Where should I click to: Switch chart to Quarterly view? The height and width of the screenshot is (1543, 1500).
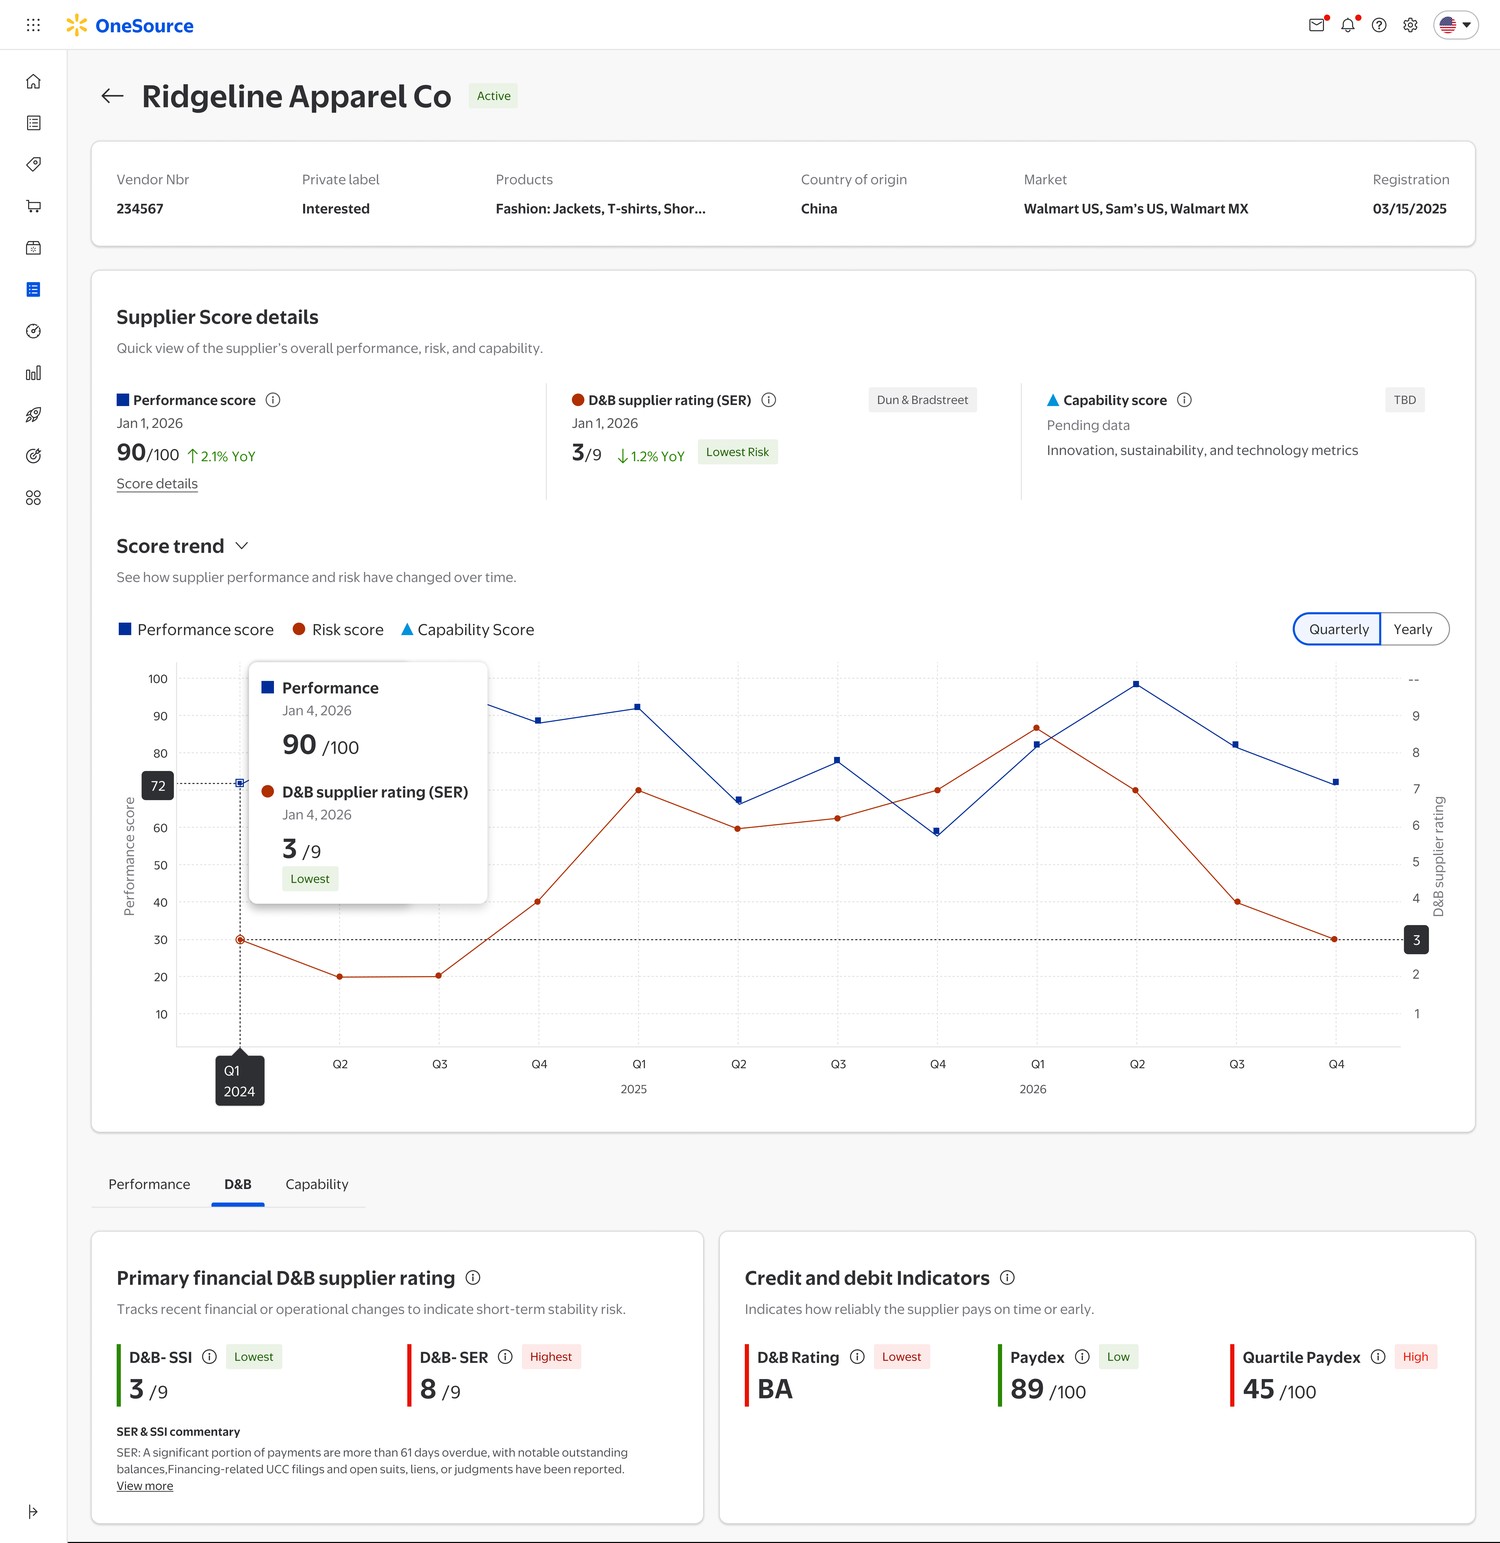point(1338,629)
